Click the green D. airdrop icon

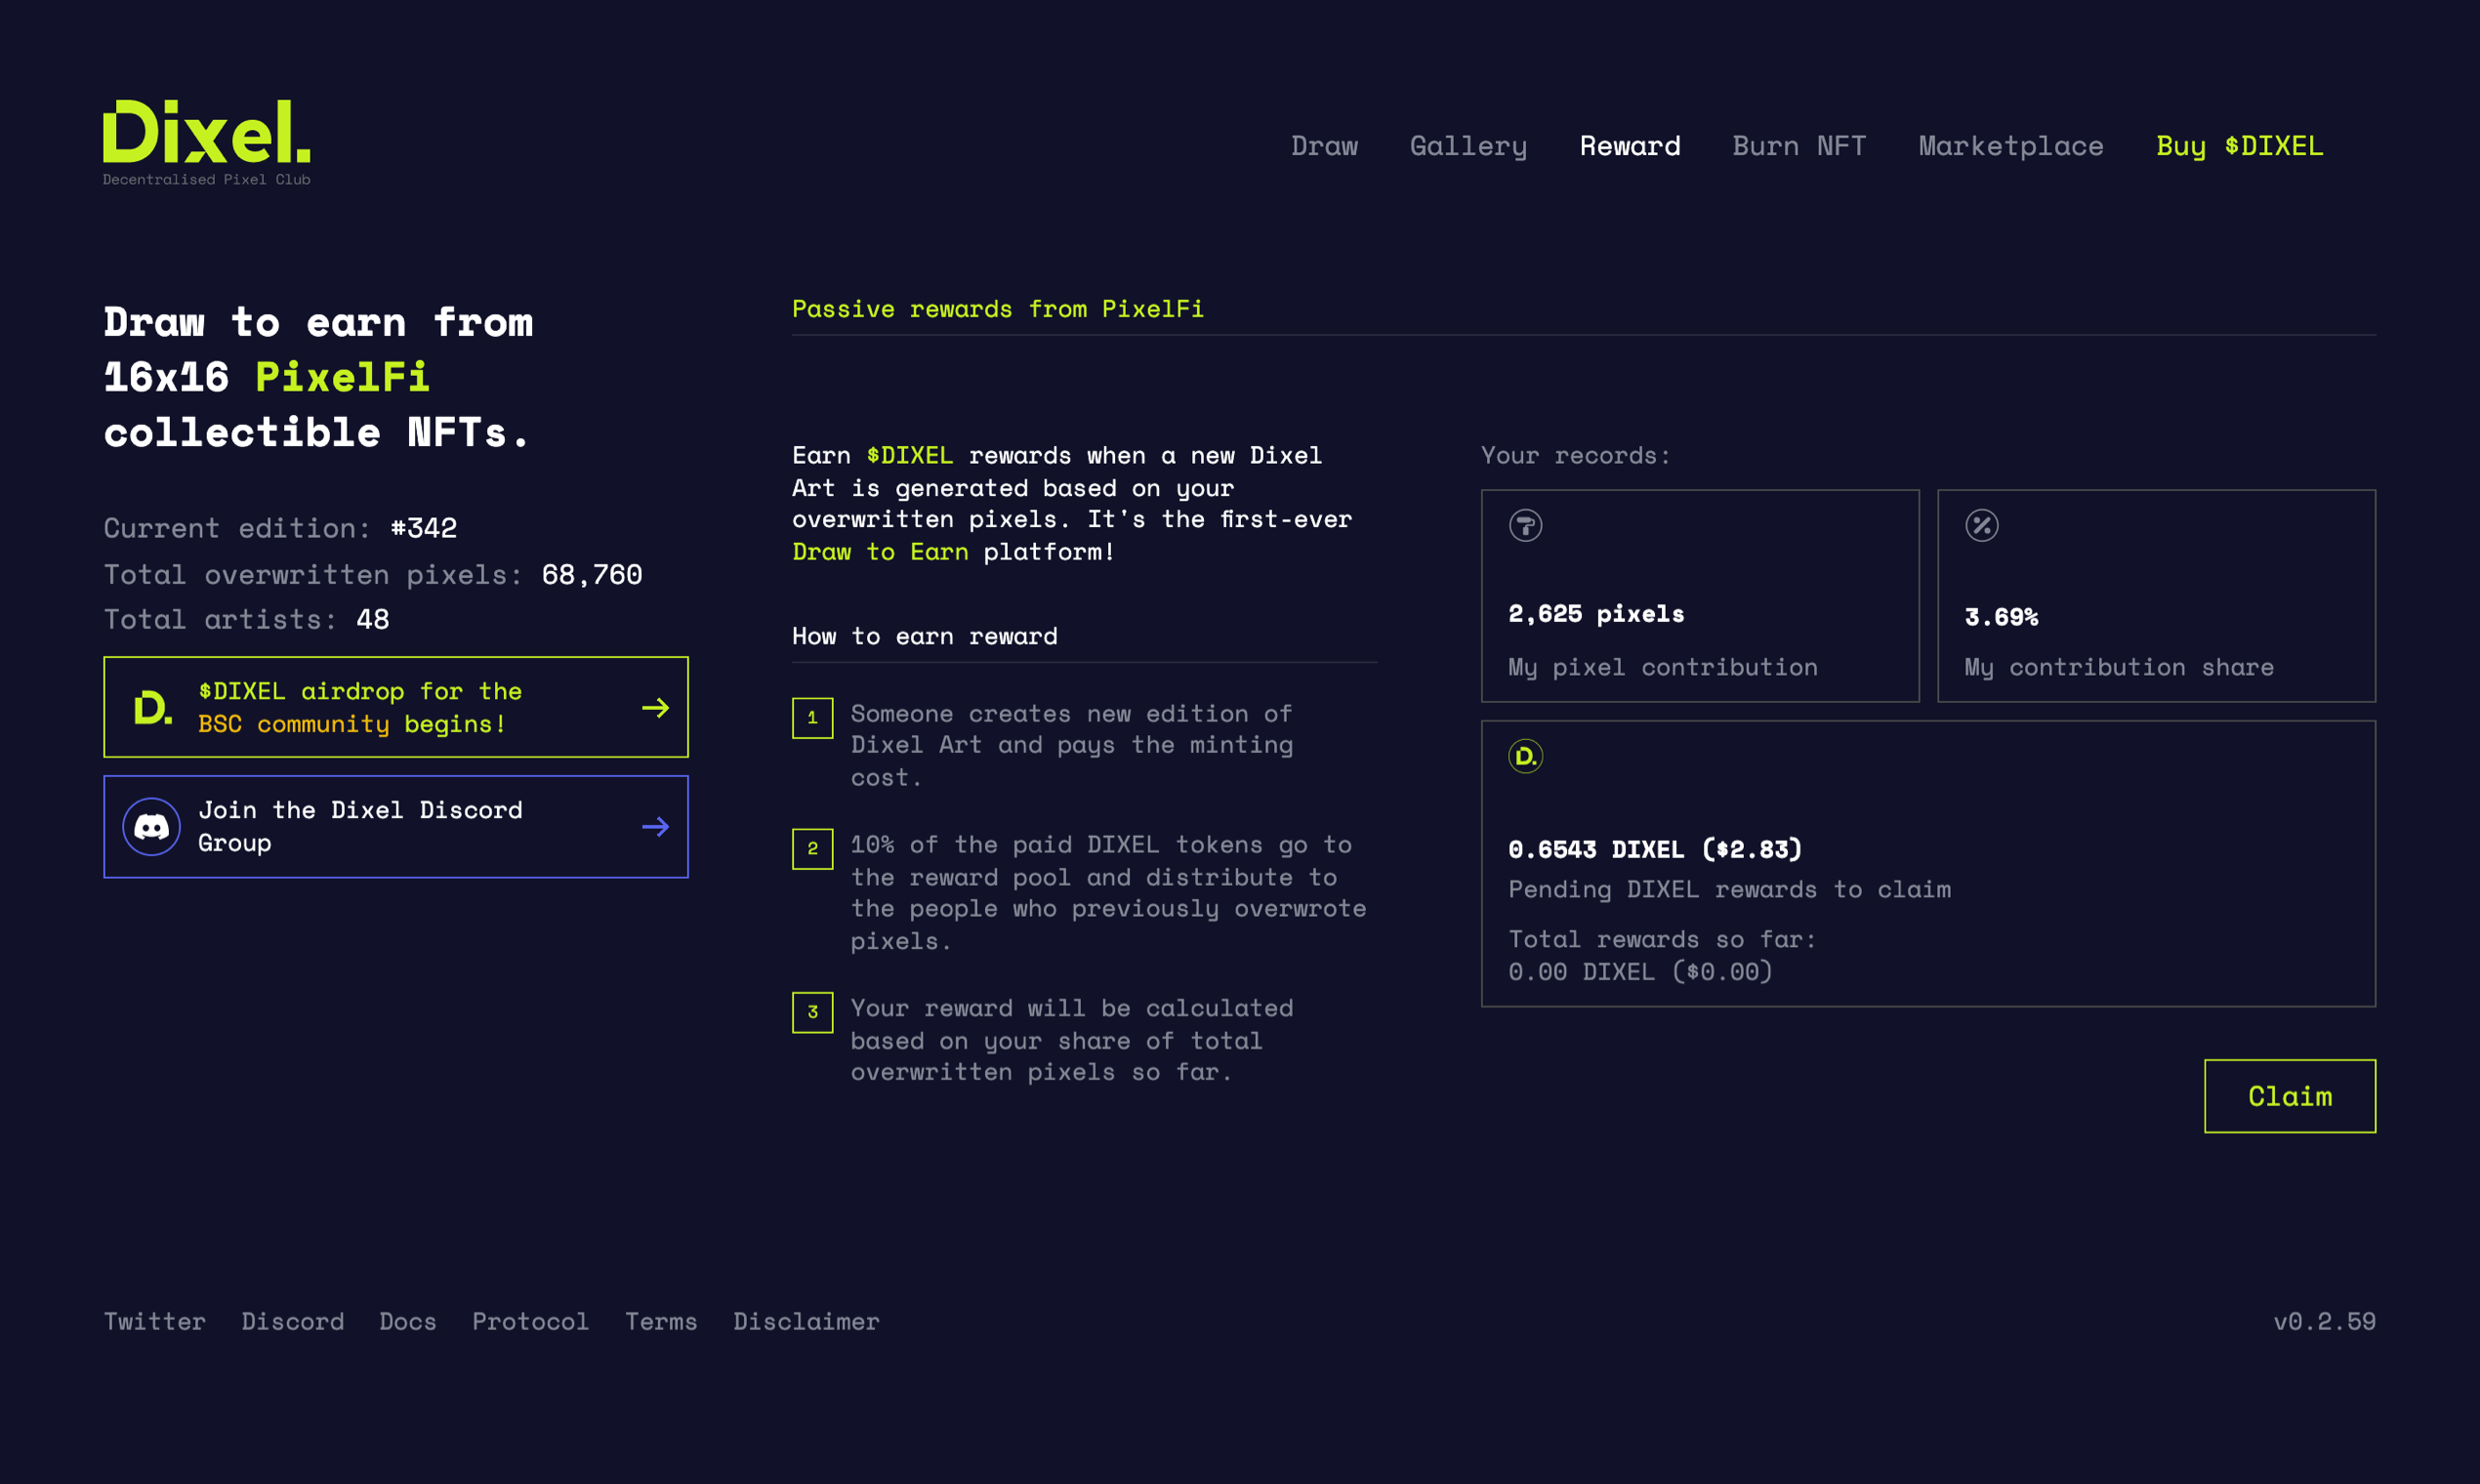coord(152,708)
